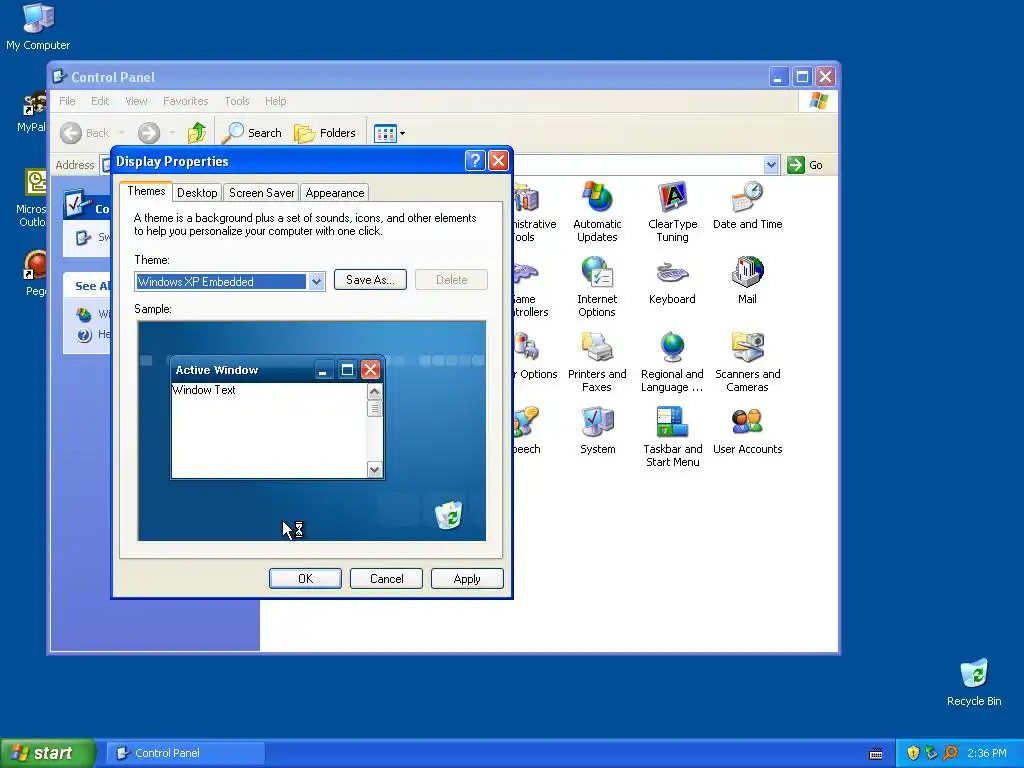Viewport: 1024px width, 768px height.
Task: Select the Recycle Bin desktop icon
Action: coord(974,682)
